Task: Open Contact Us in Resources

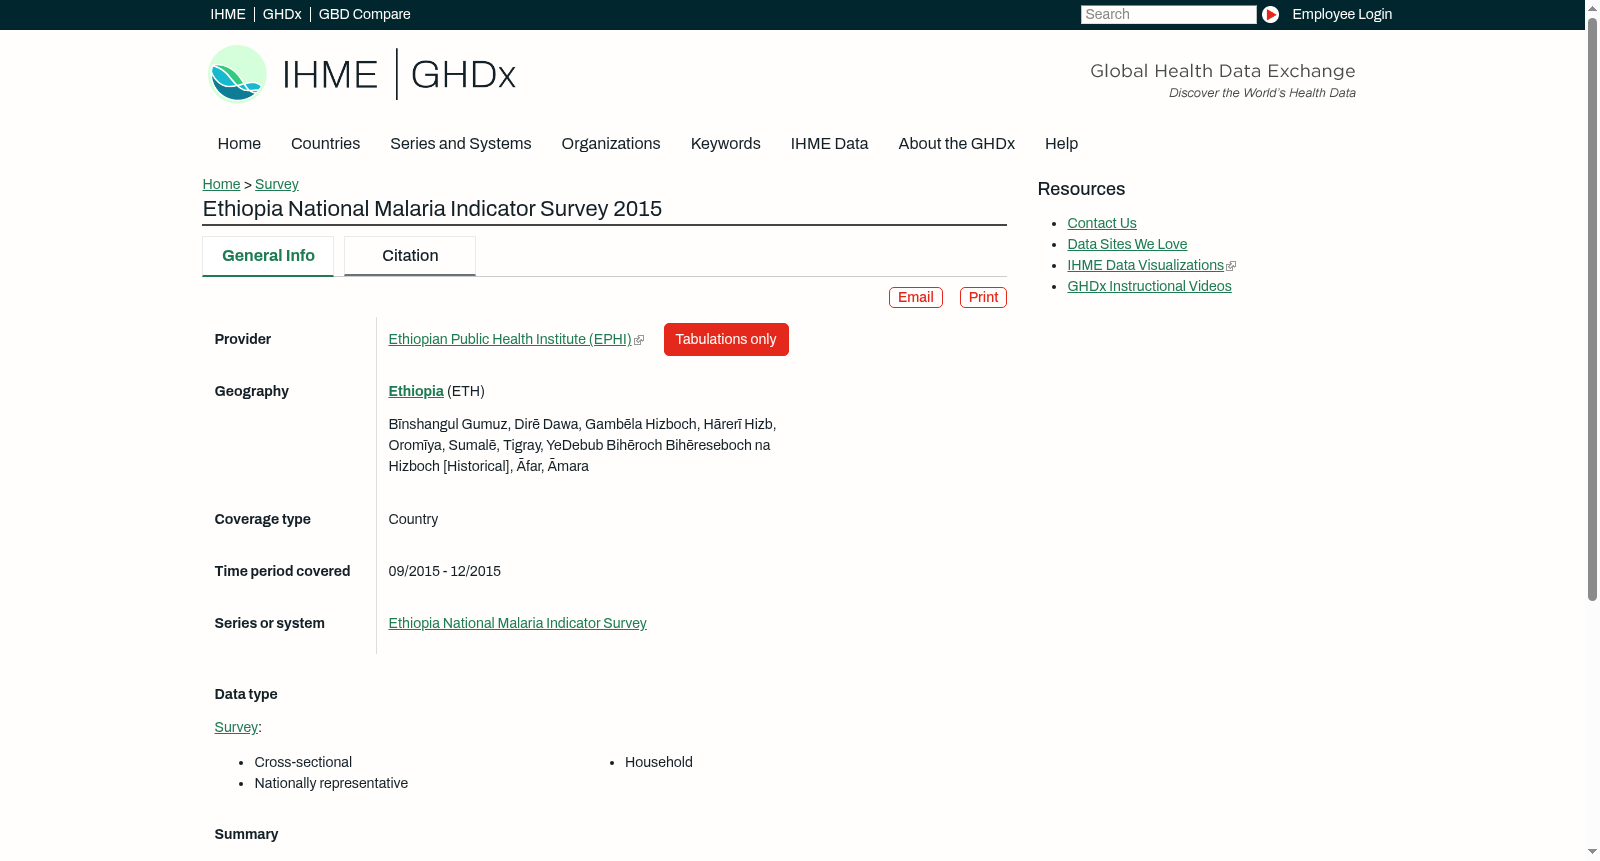Action: [x=1102, y=223]
